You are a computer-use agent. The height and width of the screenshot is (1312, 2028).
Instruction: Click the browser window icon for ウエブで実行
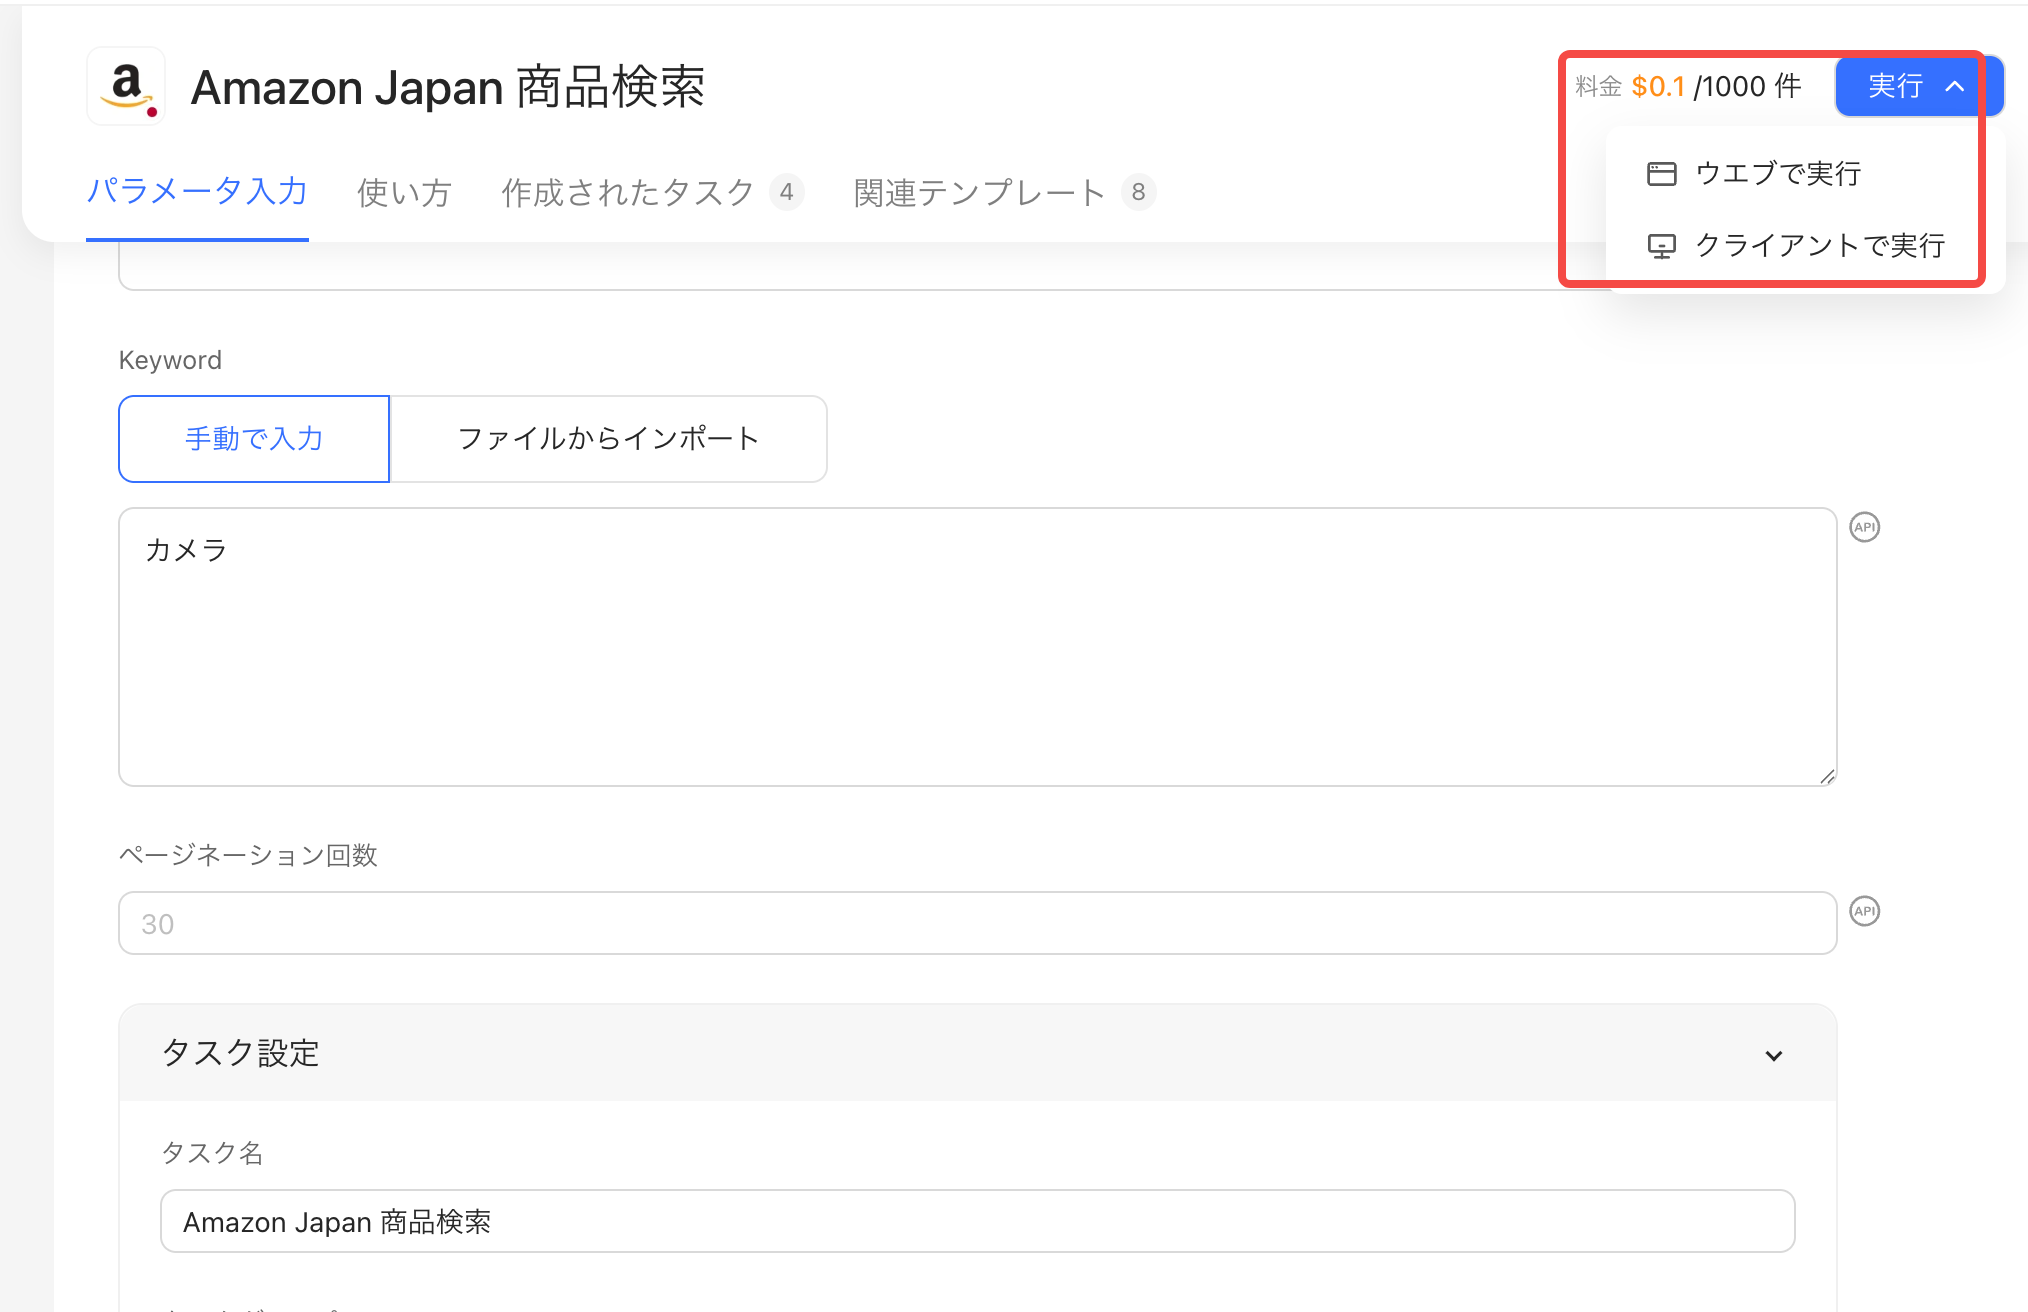click(x=1661, y=174)
